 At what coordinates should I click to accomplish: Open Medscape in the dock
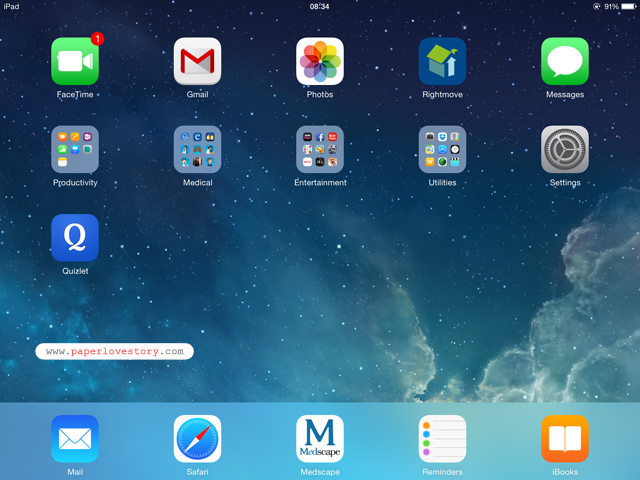[x=320, y=439]
